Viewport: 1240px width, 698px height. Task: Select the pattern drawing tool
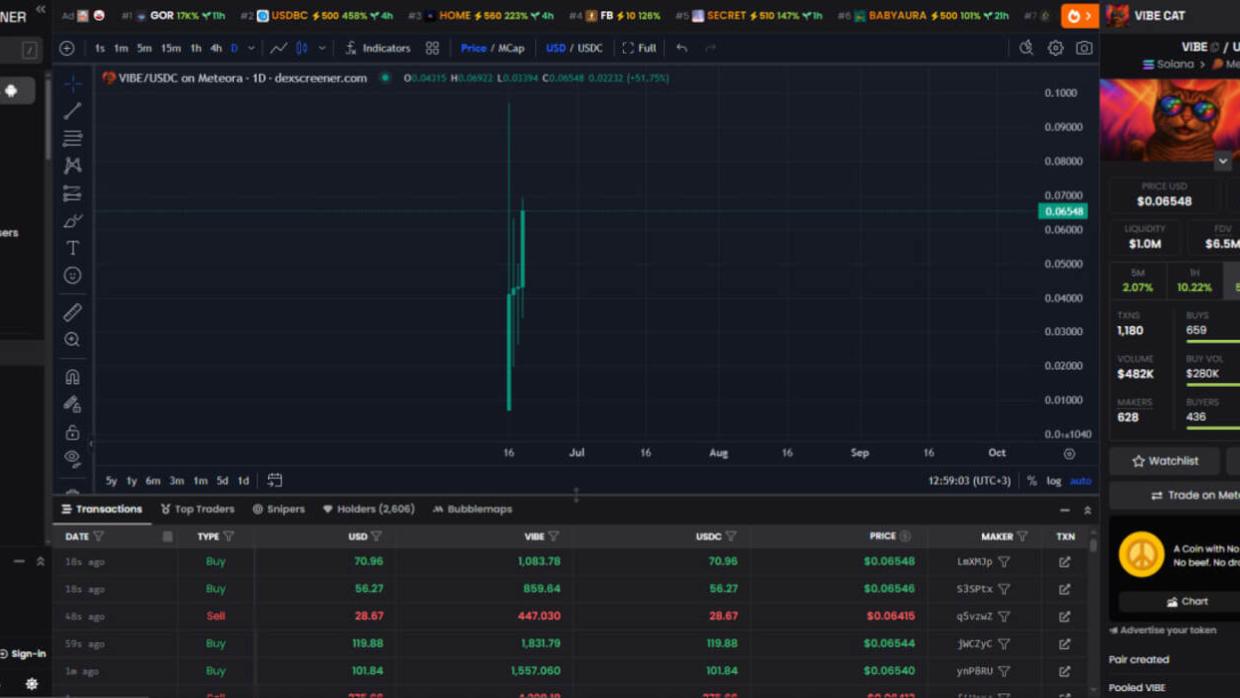72,165
